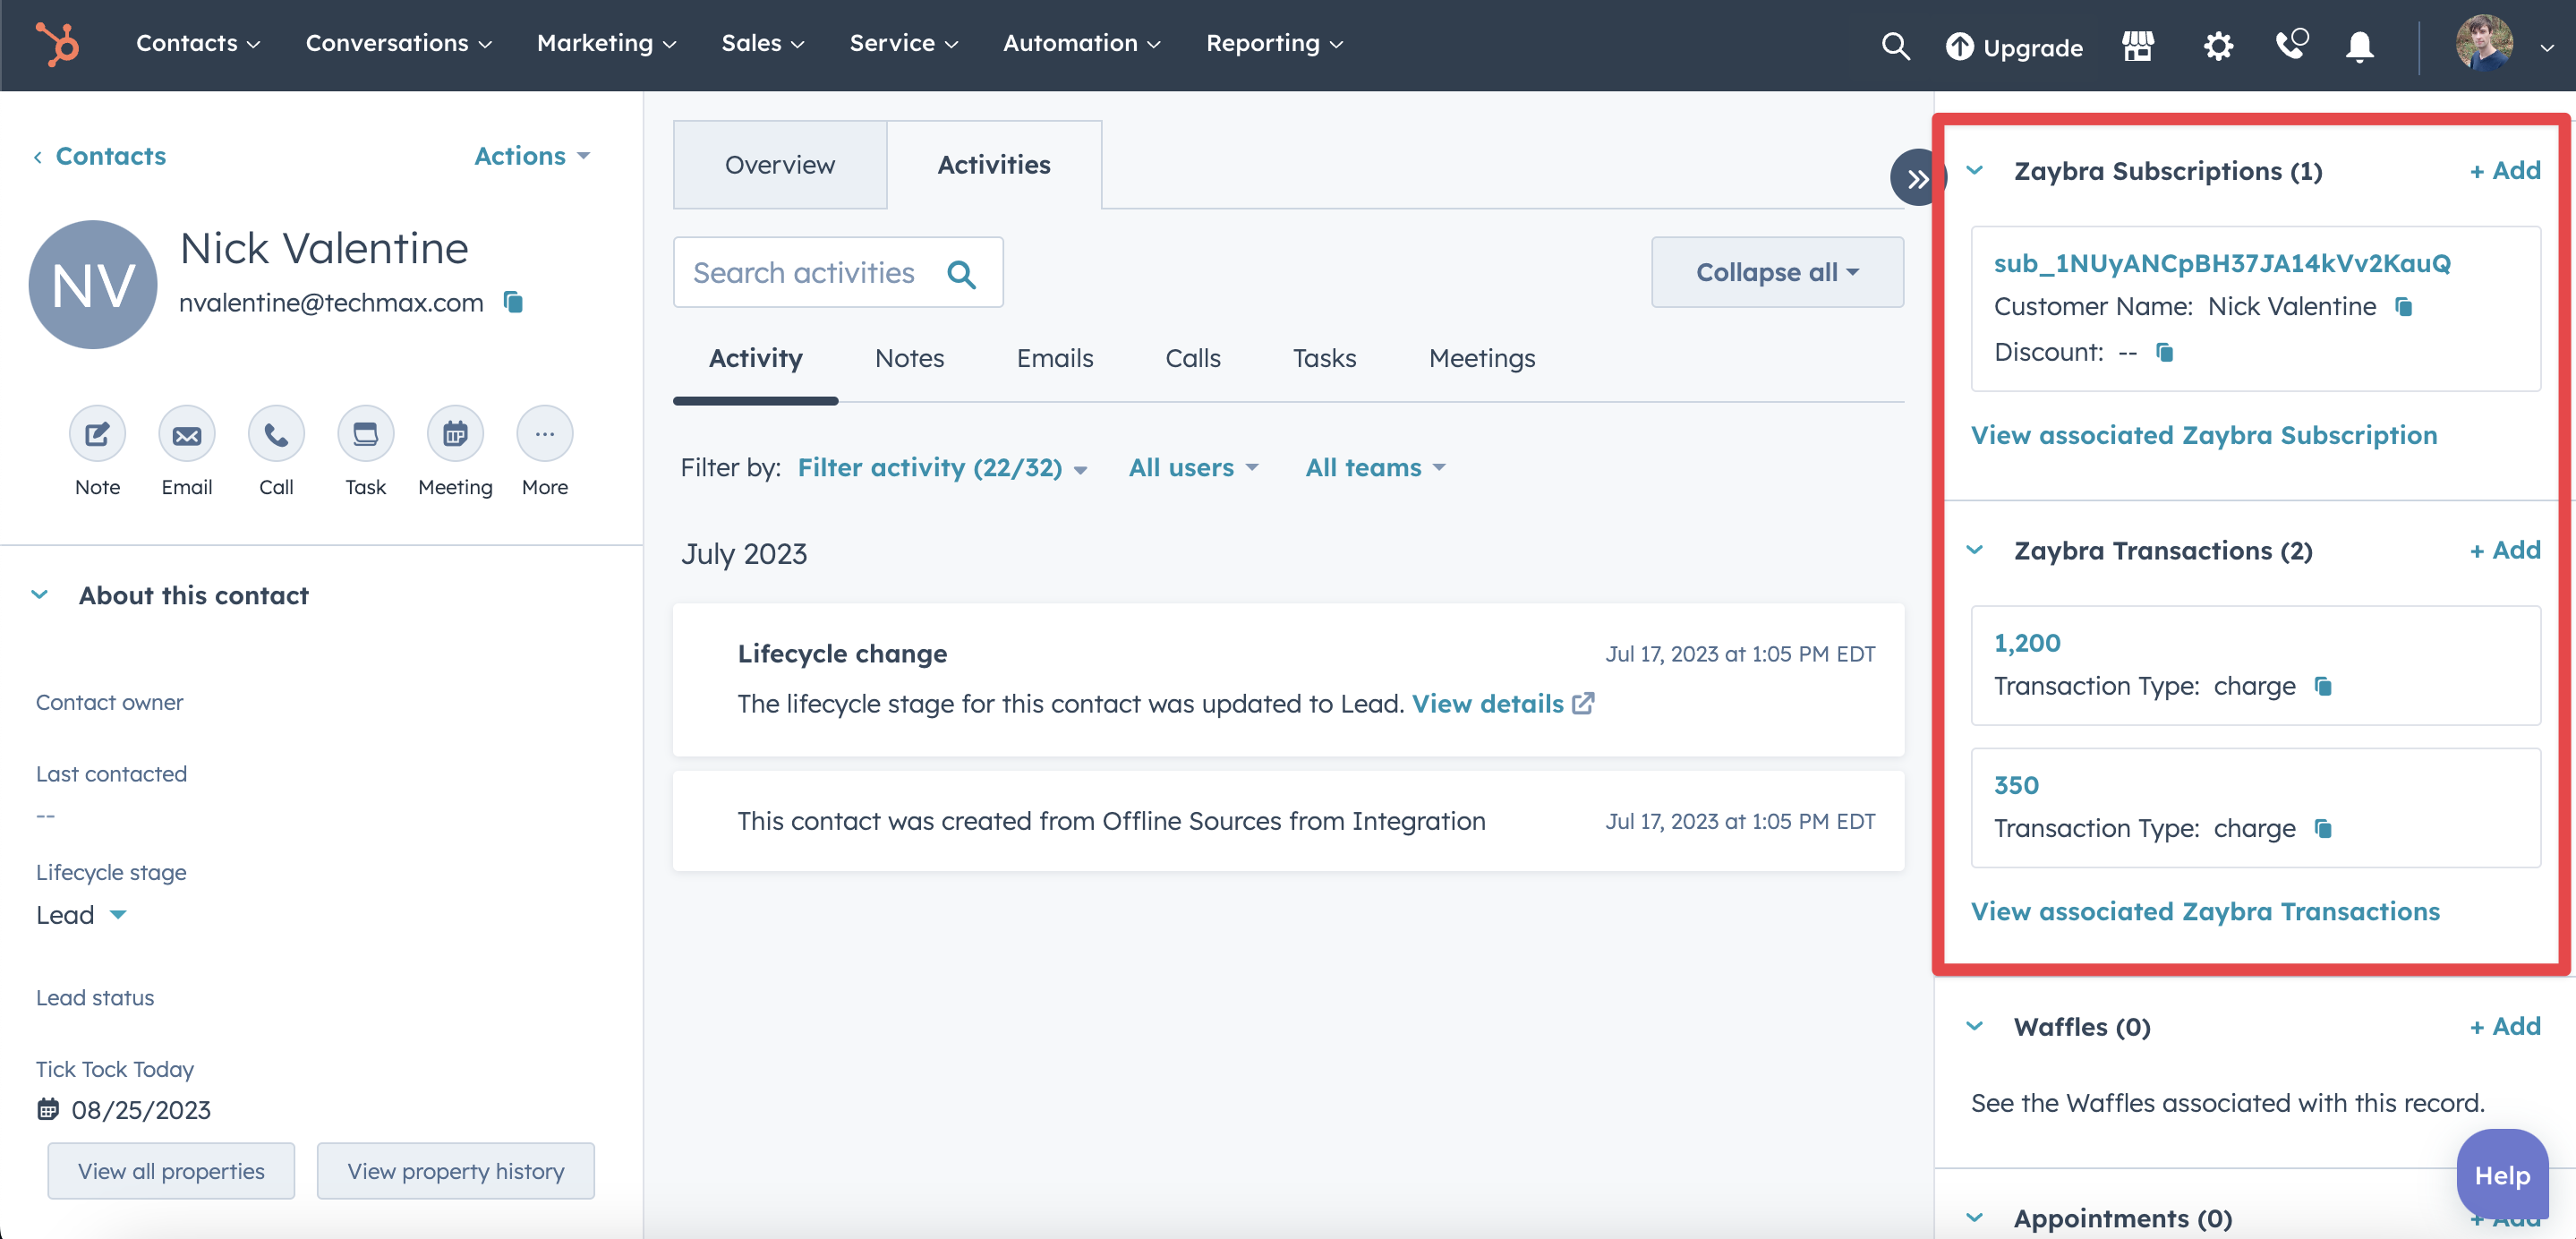Viewport: 2576px width, 1239px height.
Task: Collapse the About this contact section
Action: (40, 595)
